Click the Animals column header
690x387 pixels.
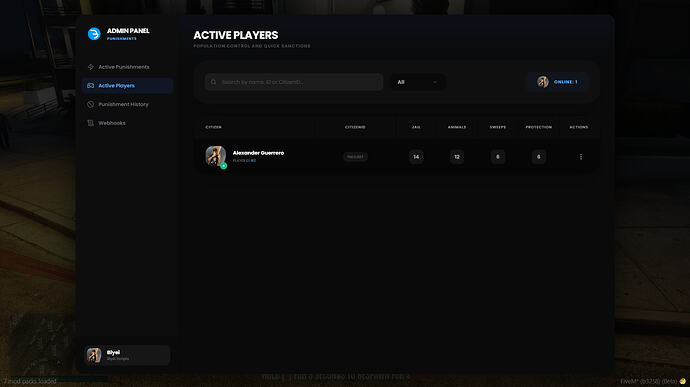pyautogui.click(x=457, y=127)
